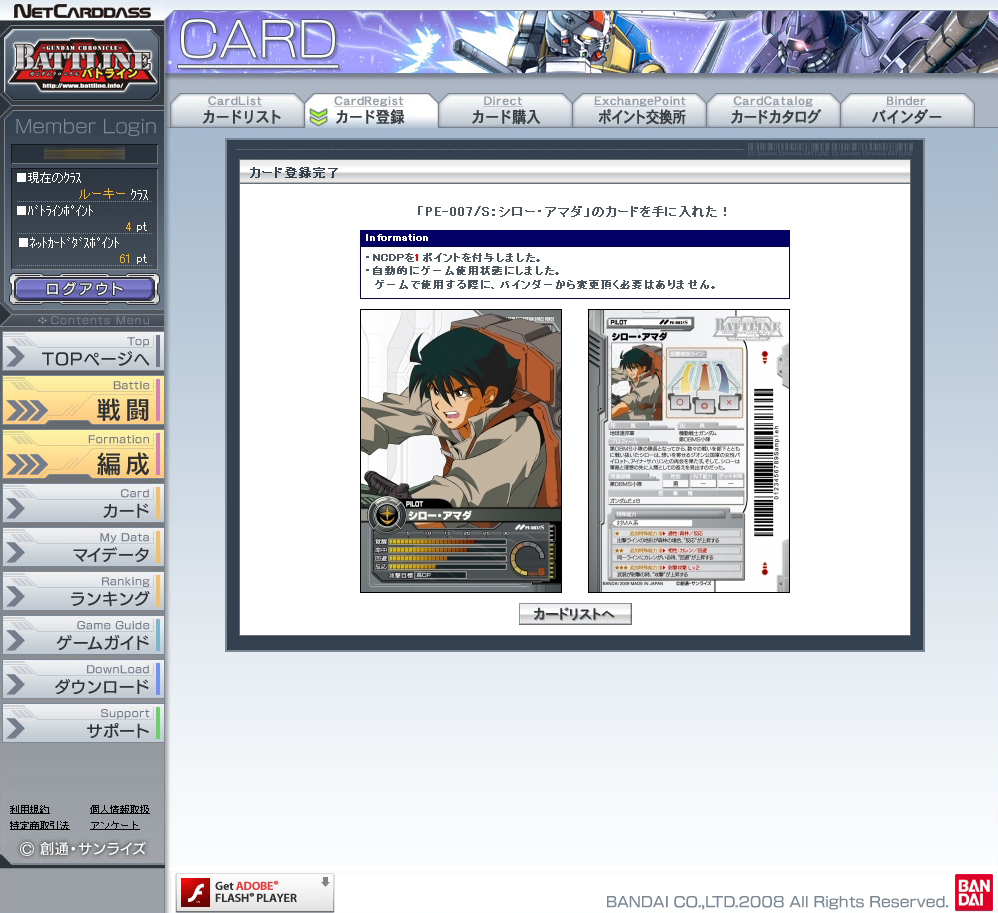Click the Member Login heading
This screenshot has width=998, height=913.
pos(85,126)
